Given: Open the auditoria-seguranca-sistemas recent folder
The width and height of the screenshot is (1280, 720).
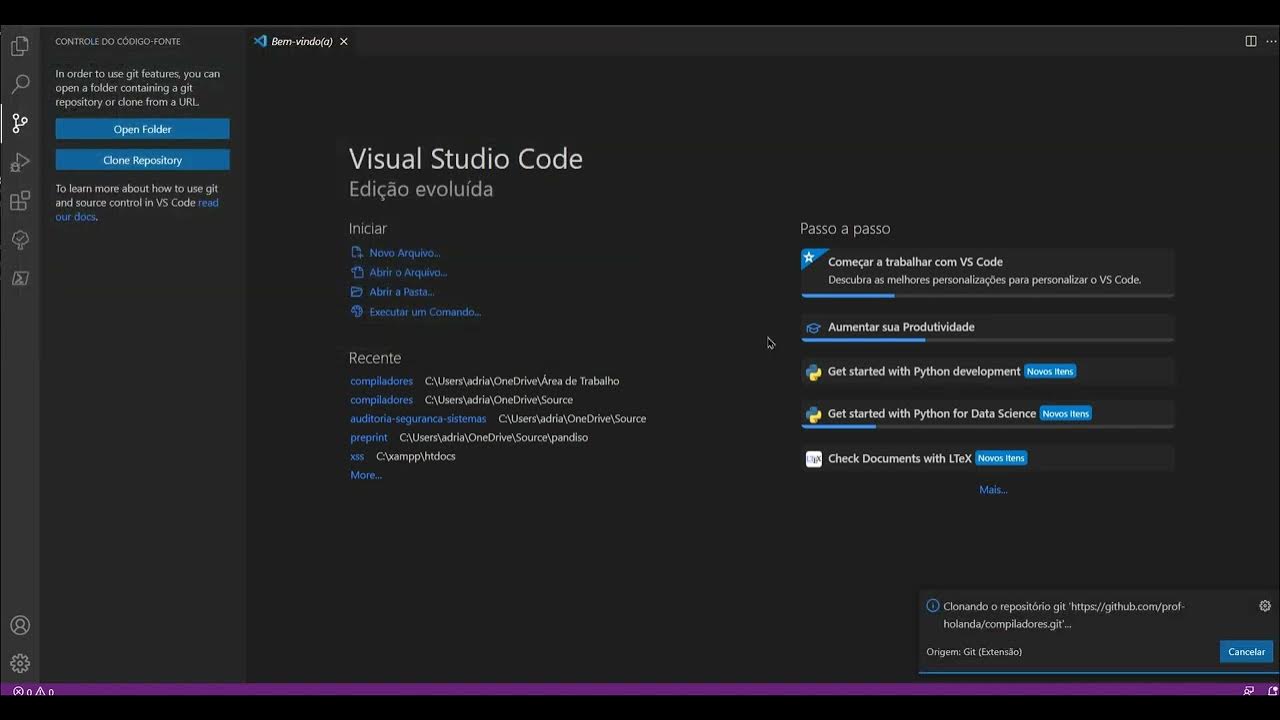Looking at the screenshot, I should 418,419.
